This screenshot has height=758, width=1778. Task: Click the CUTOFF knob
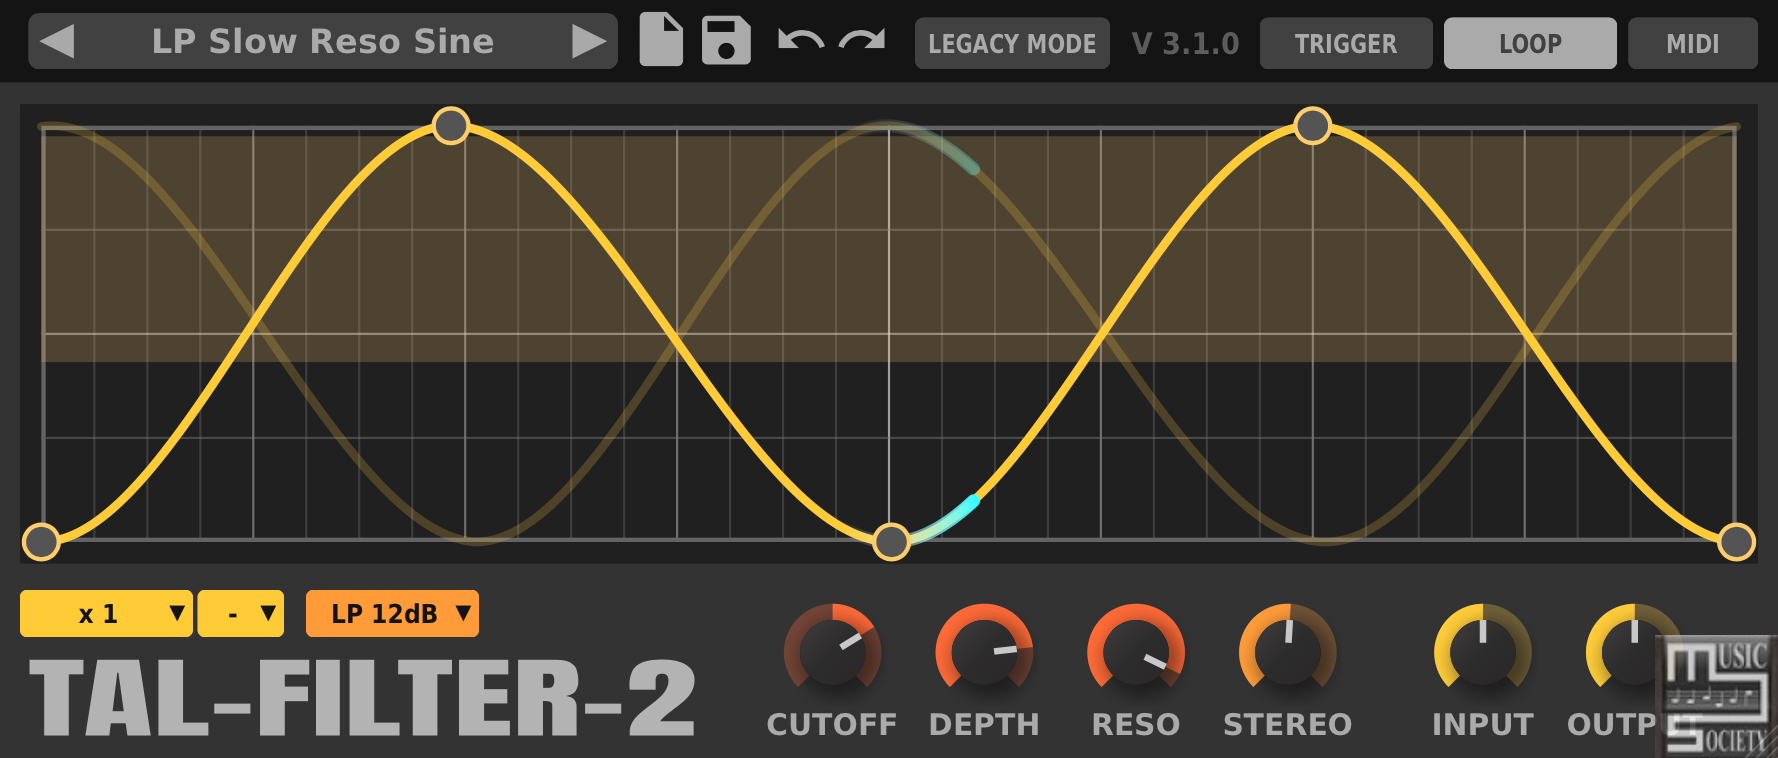tap(832, 652)
